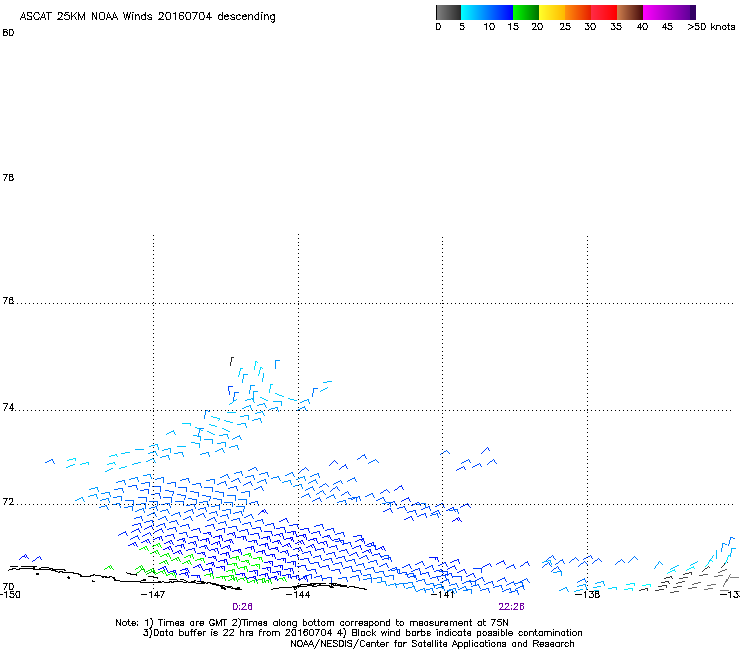The image size is (740, 650).
Task: Pick the yellow 20-25 knots legend segment
Action: click(552, 12)
